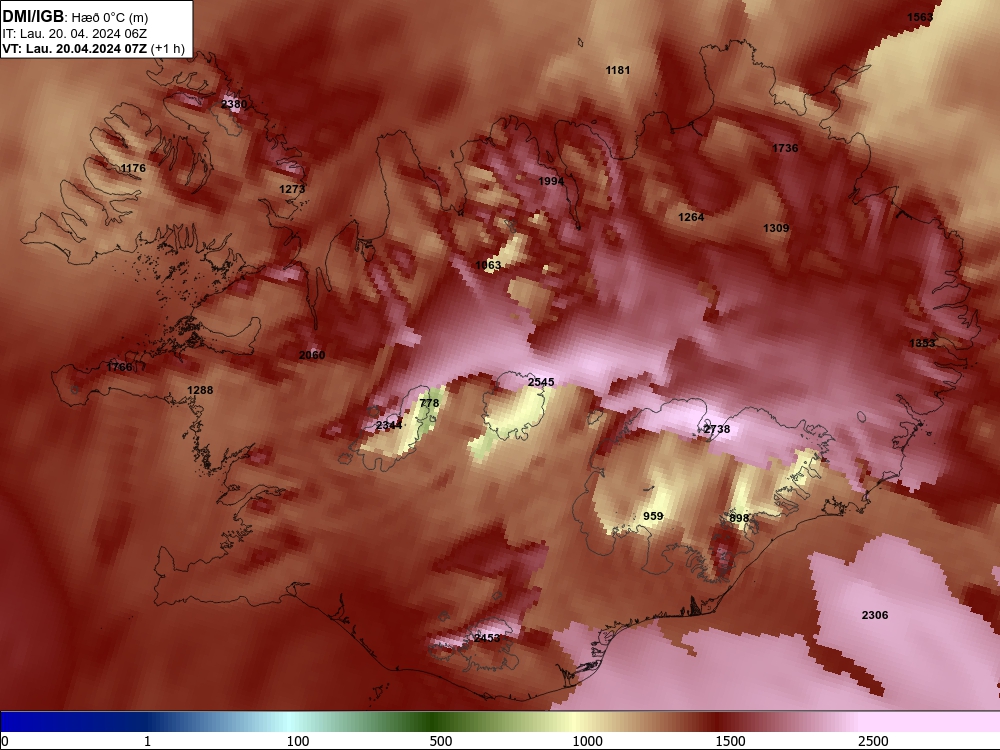The width and height of the screenshot is (1000, 750).
Task: Select the 1563 value label
Action: point(920,17)
